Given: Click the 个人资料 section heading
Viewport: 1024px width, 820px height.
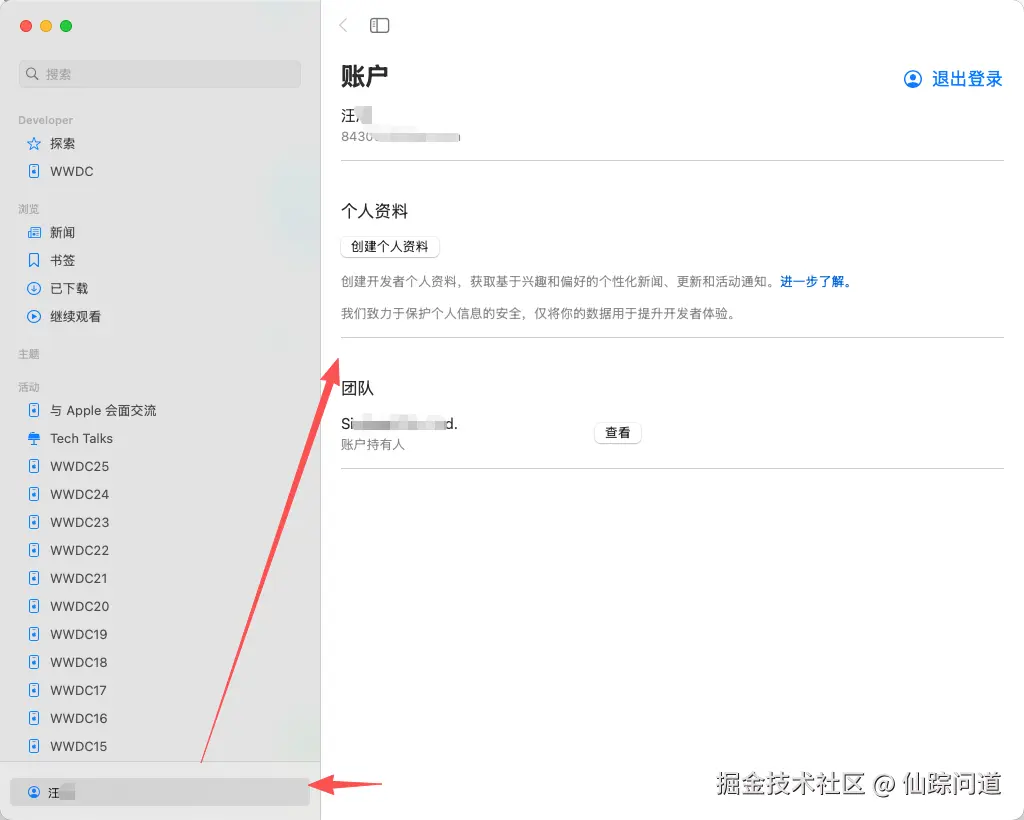Looking at the screenshot, I should (374, 211).
